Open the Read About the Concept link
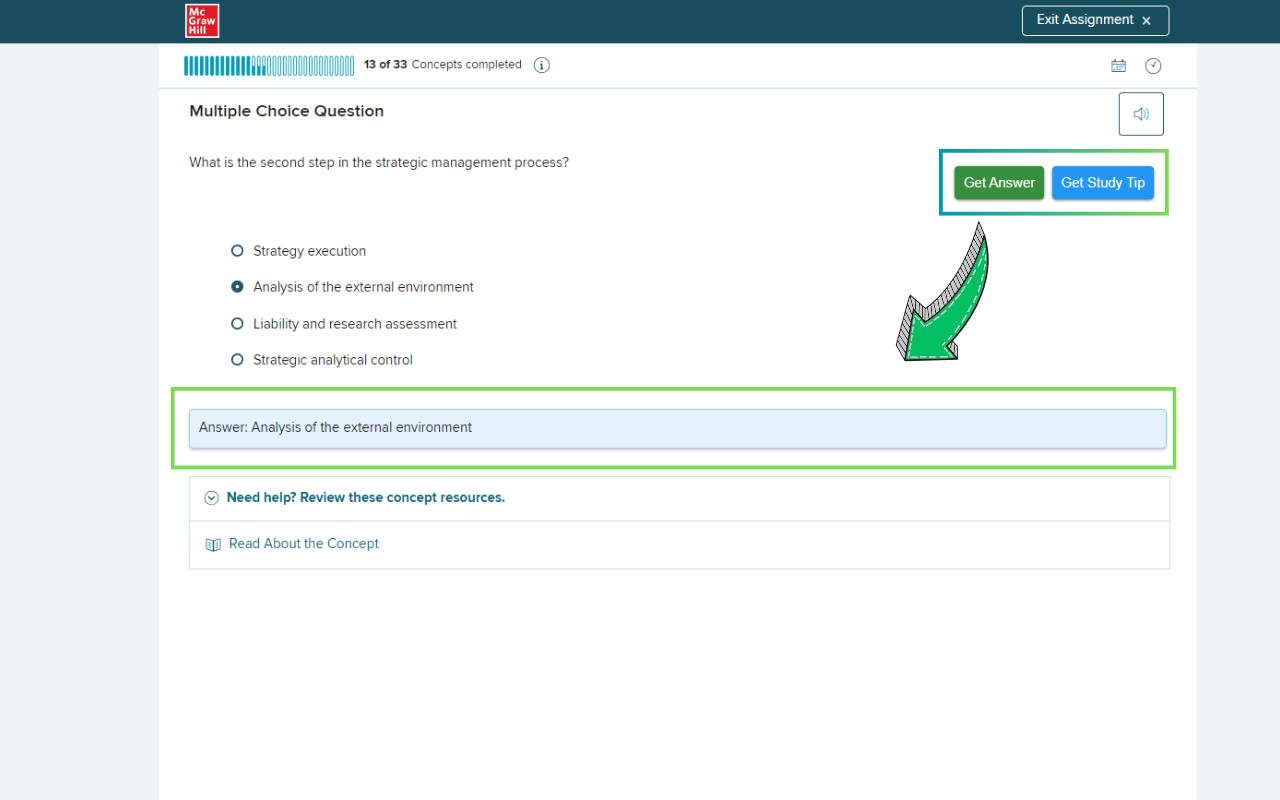Image resolution: width=1280 pixels, height=800 pixels. 304,544
